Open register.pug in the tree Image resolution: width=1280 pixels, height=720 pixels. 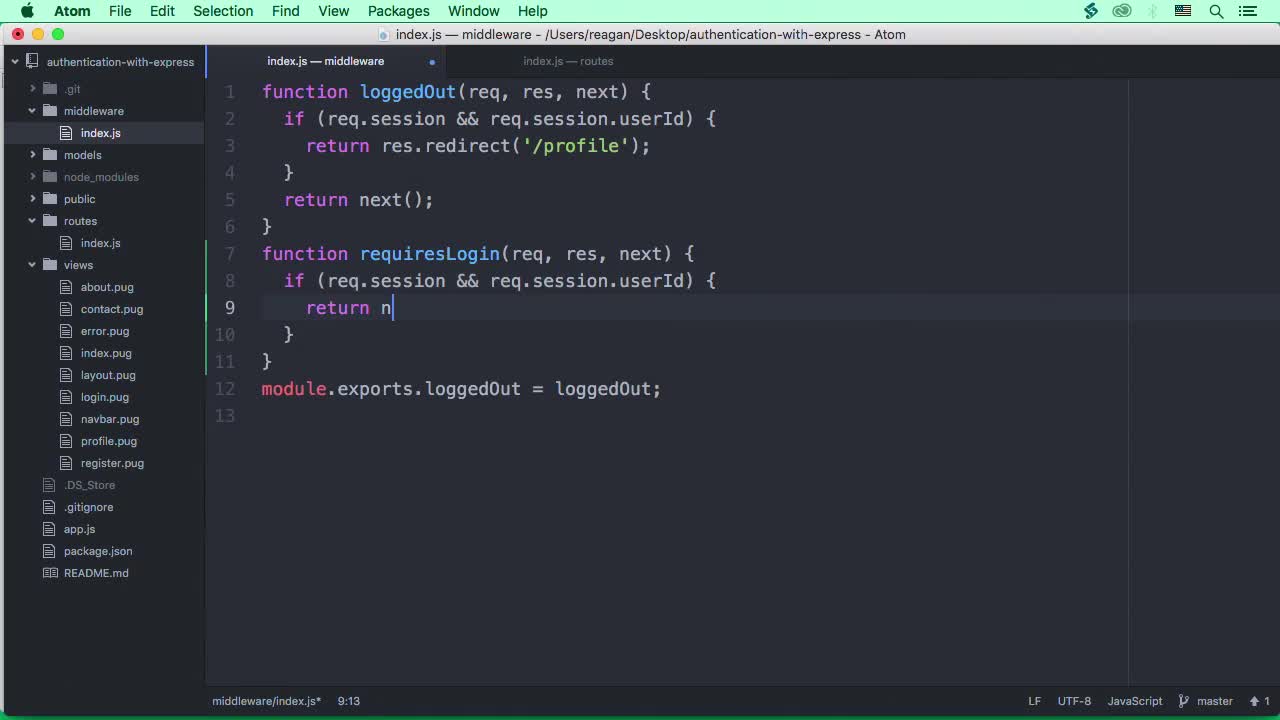click(x=112, y=463)
